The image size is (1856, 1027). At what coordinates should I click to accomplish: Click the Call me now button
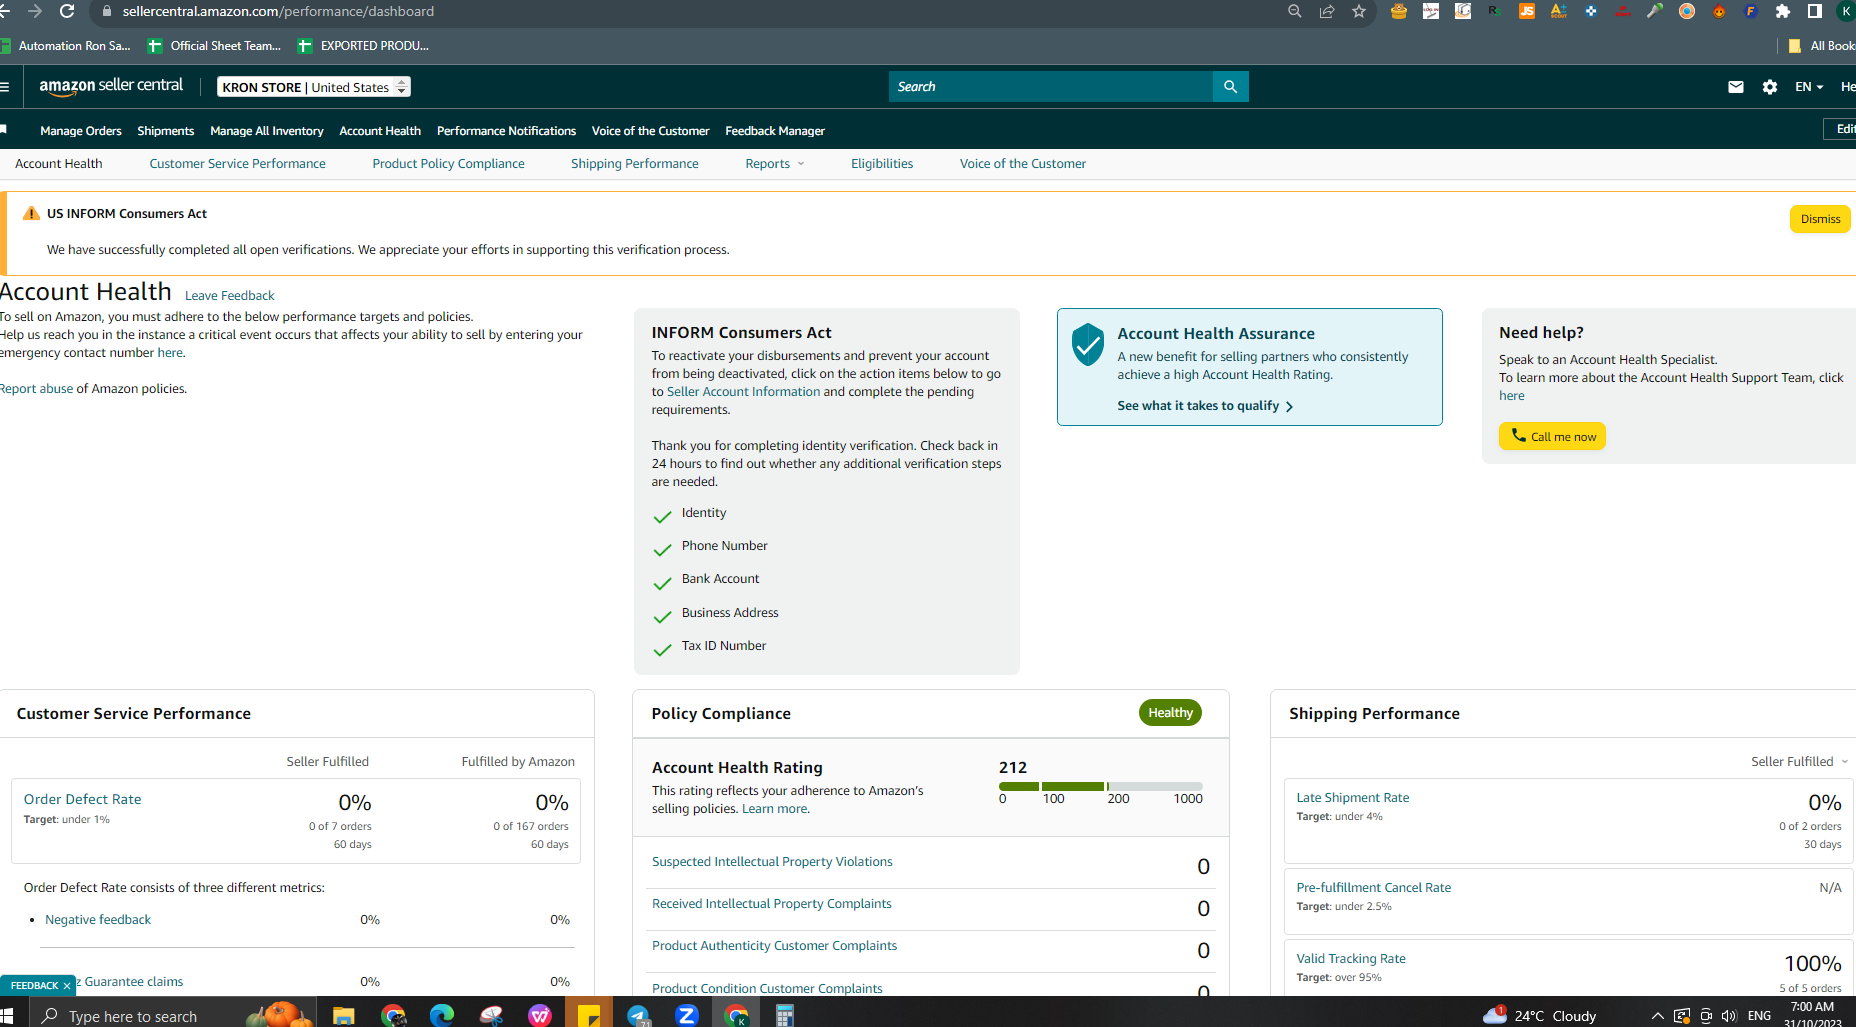pos(1552,436)
